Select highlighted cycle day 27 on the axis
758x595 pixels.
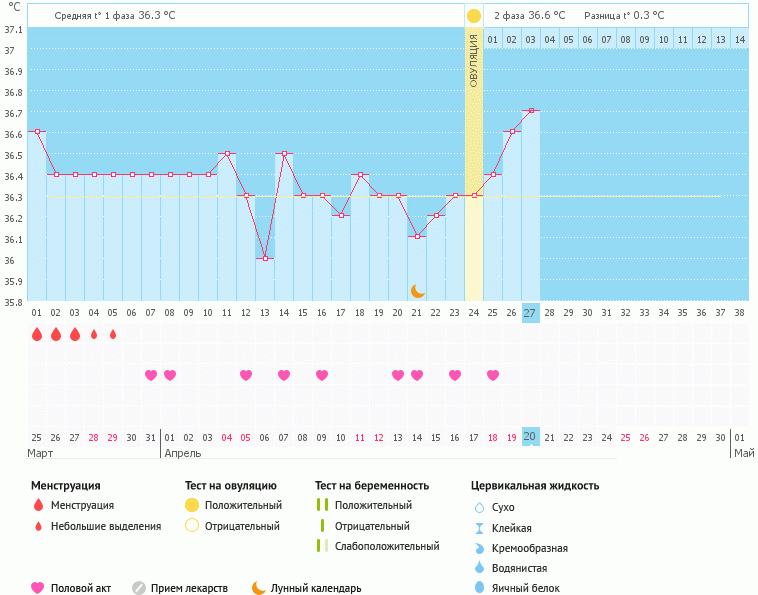pos(530,312)
